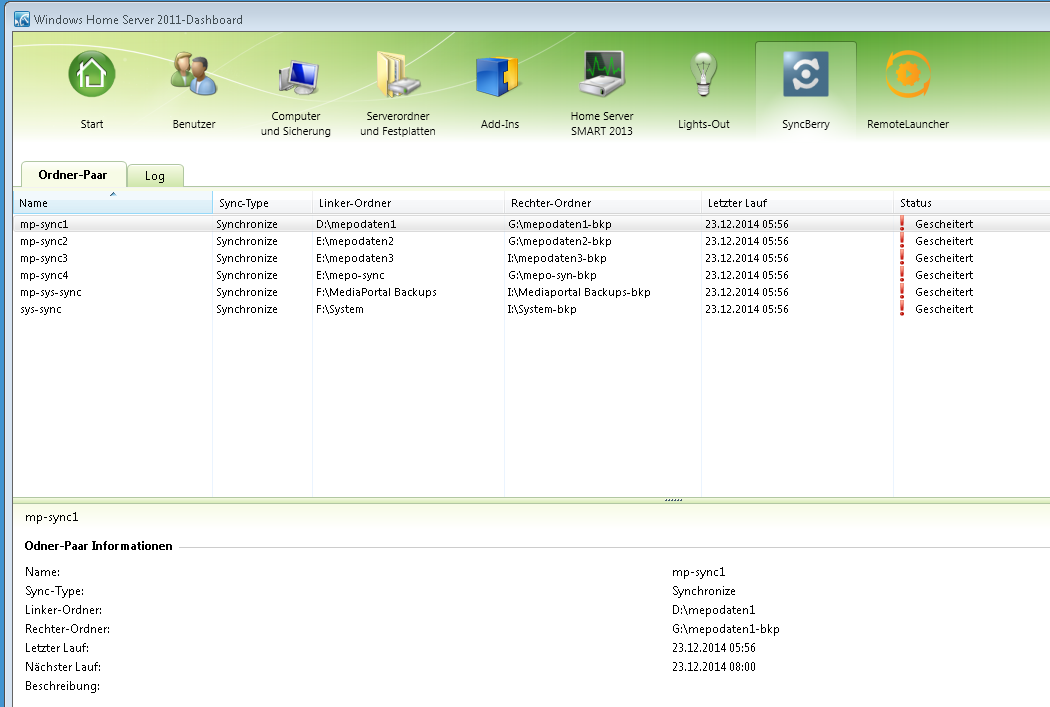Click the I:\System-bkp cell

tap(542, 309)
